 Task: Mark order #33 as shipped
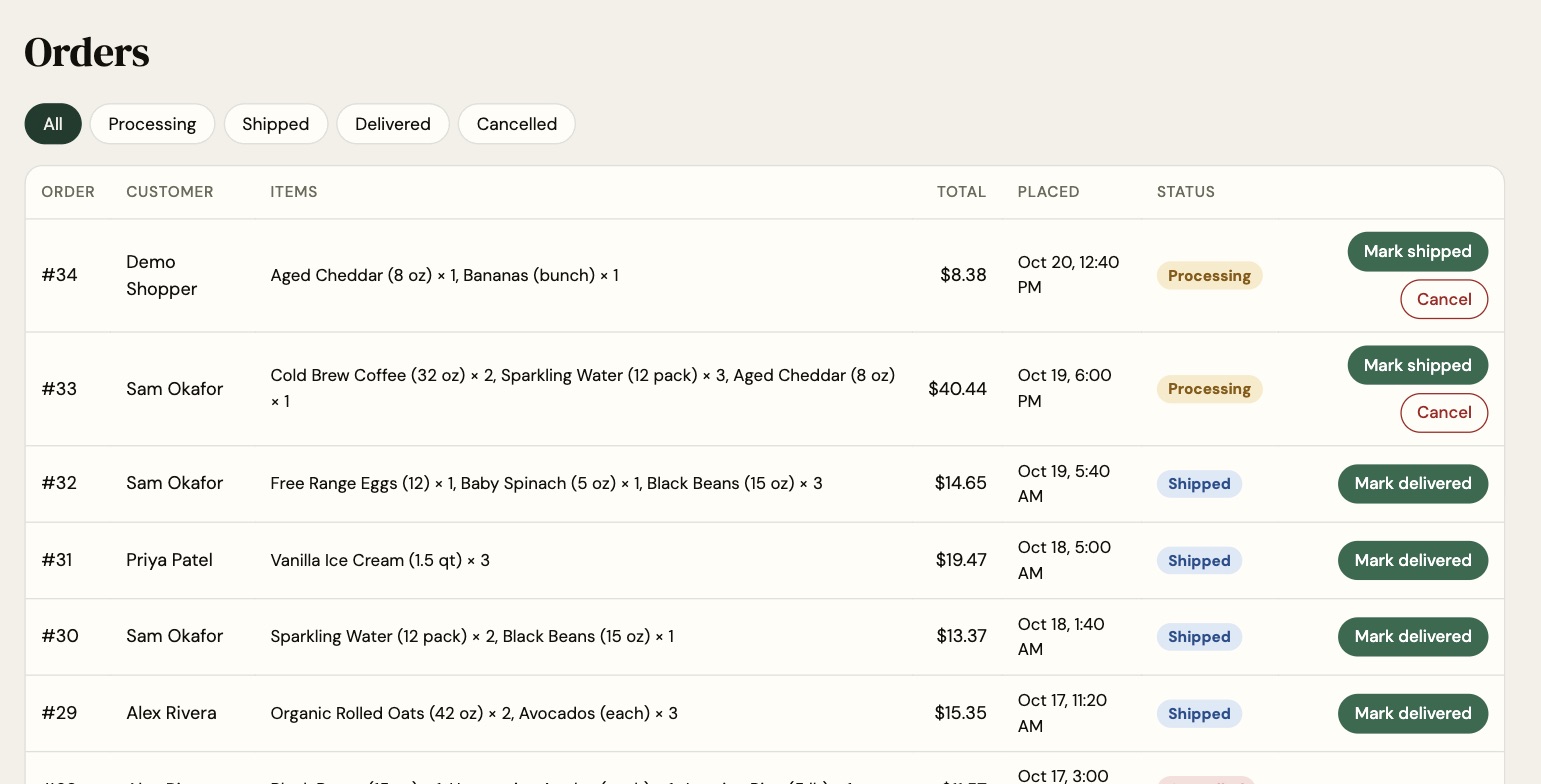tap(1417, 365)
